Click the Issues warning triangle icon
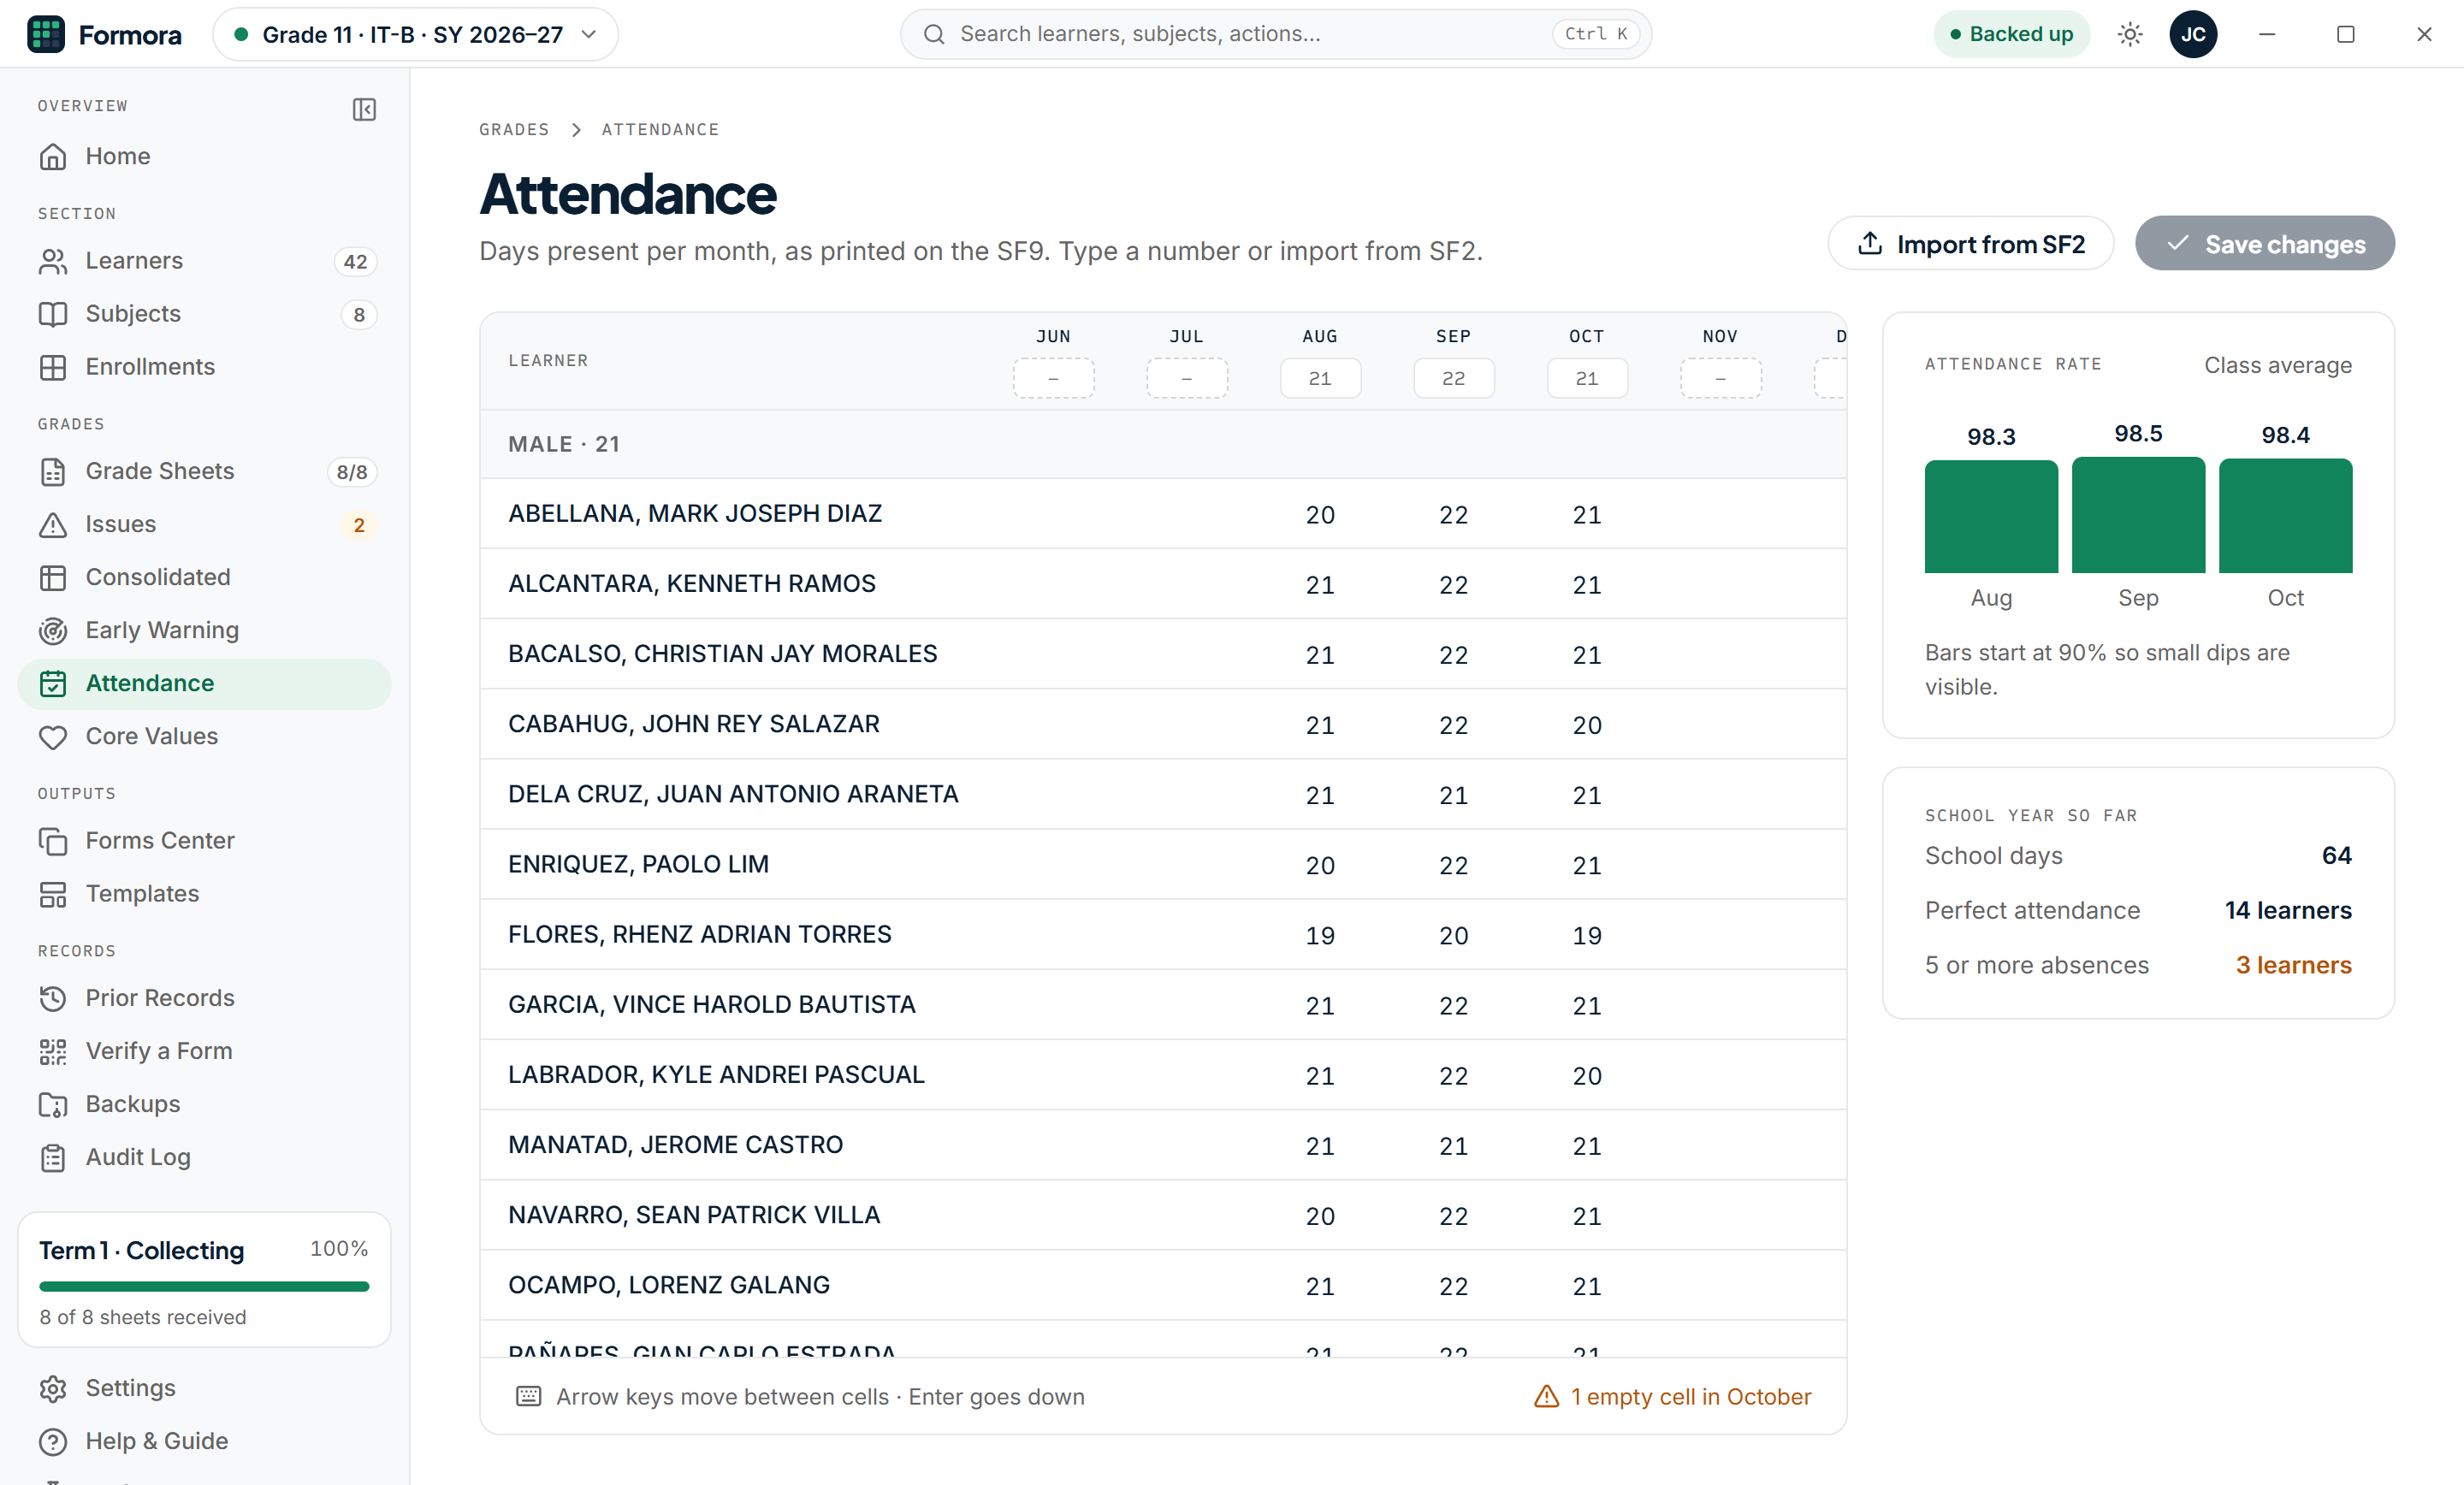The height and width of the screenshot is (1485, 2464). [x=53, y=525]
